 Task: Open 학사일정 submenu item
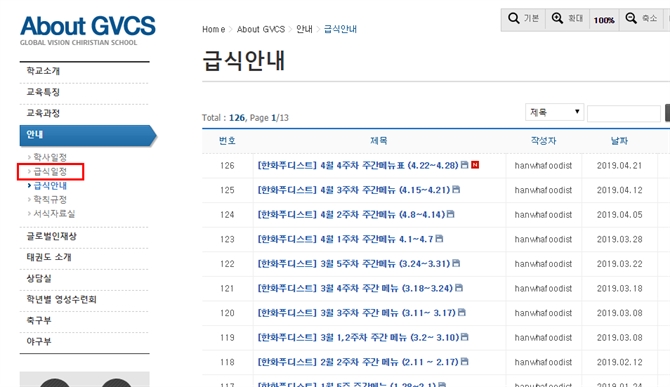(x=50, y=157)
